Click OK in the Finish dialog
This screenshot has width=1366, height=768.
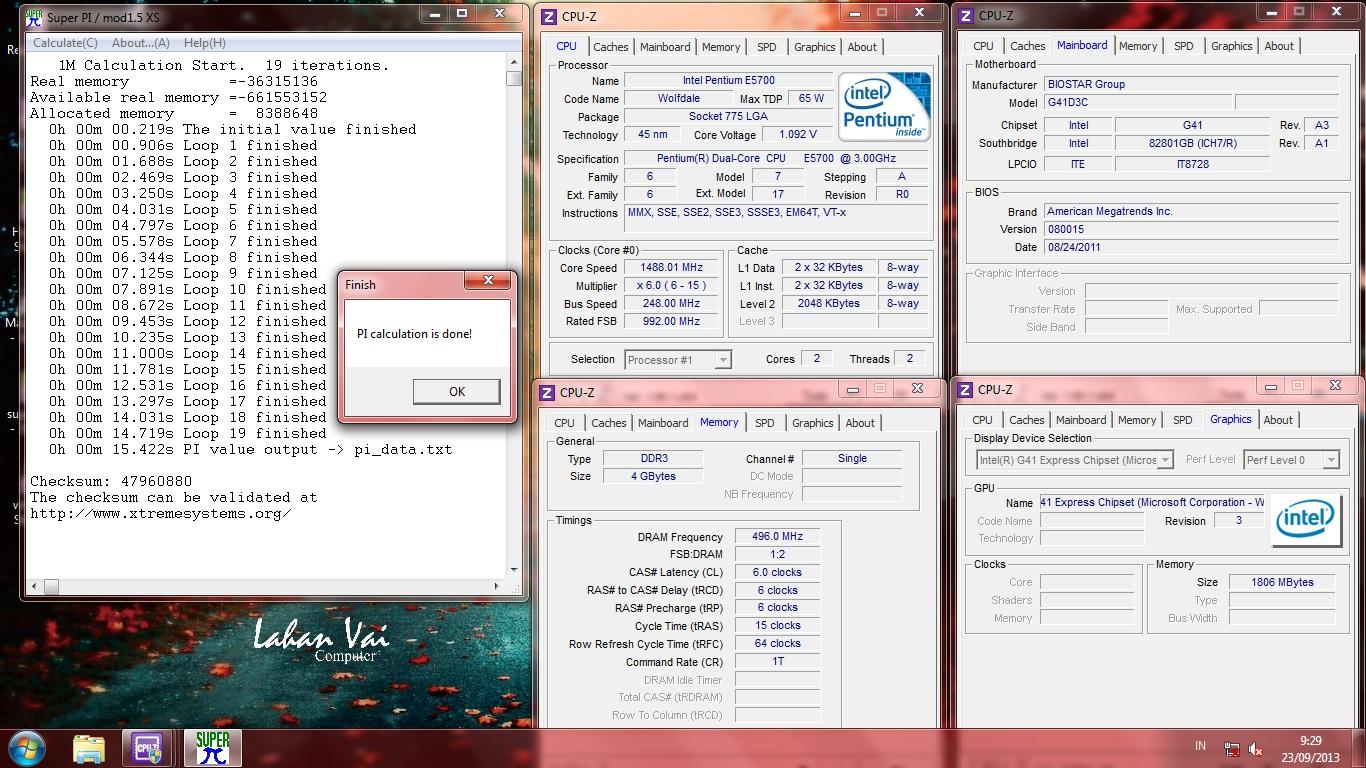[x=456, y=391]
